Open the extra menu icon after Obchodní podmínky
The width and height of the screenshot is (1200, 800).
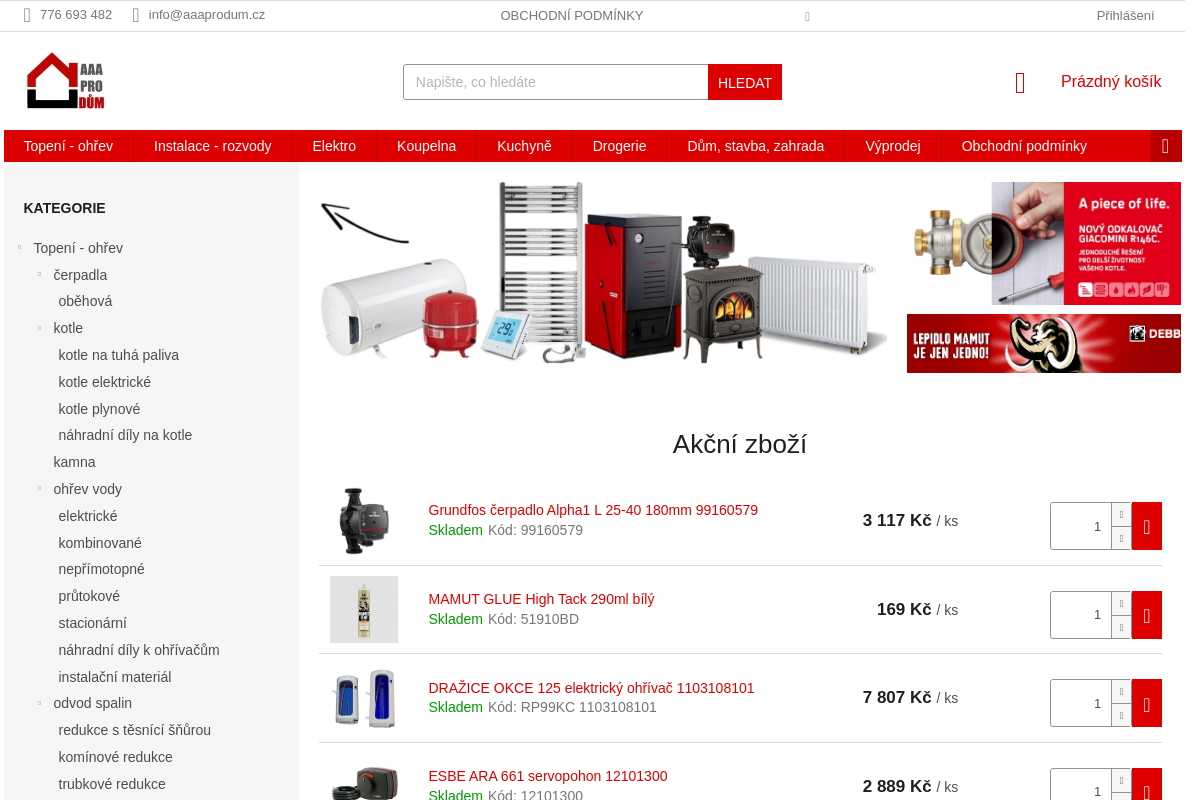point(1165,146)
